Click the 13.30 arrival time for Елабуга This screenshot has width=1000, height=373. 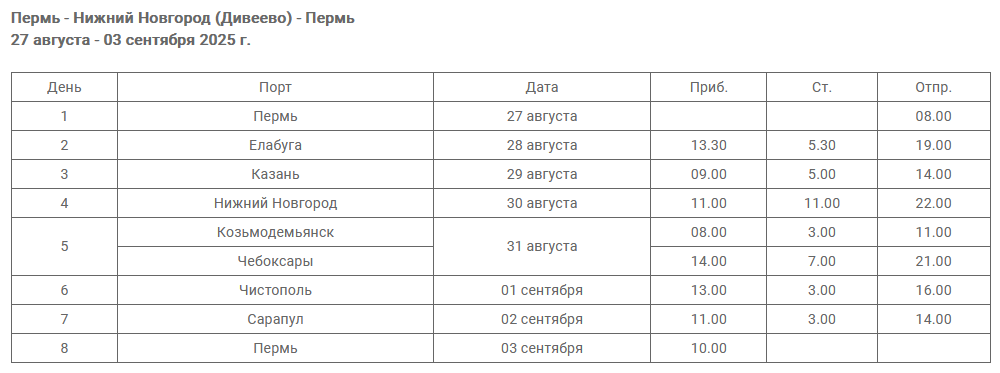click(x=709, y=145)
